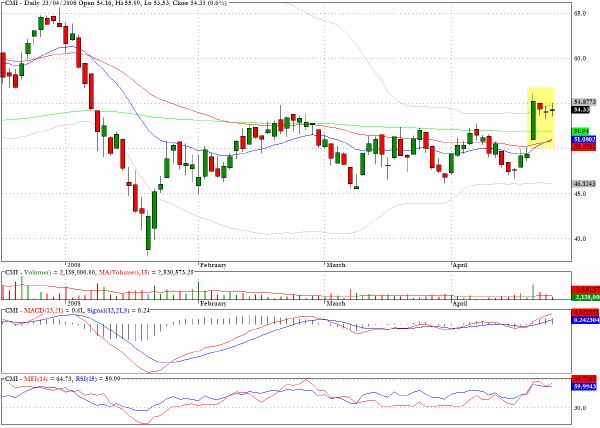The height and width of the screenshot is (428, 600).
Task: Click the red 50.8713 moving average label
Action: [584, 147]
